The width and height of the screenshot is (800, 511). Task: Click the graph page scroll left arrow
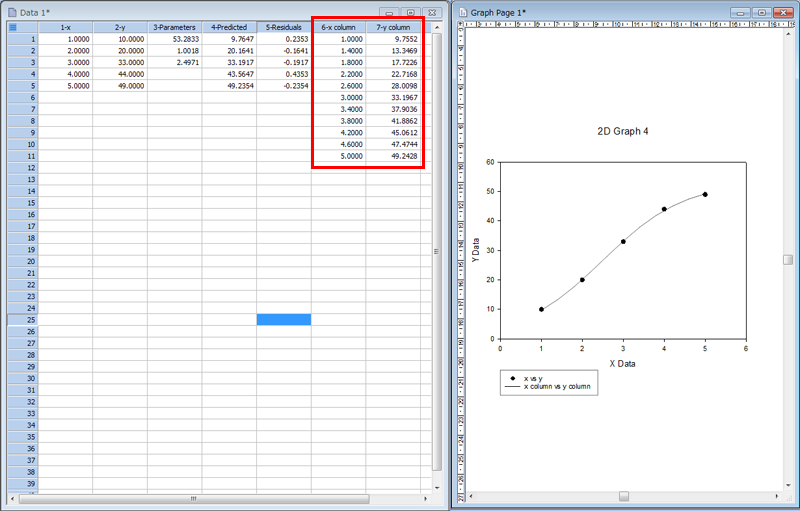(471, 496)
